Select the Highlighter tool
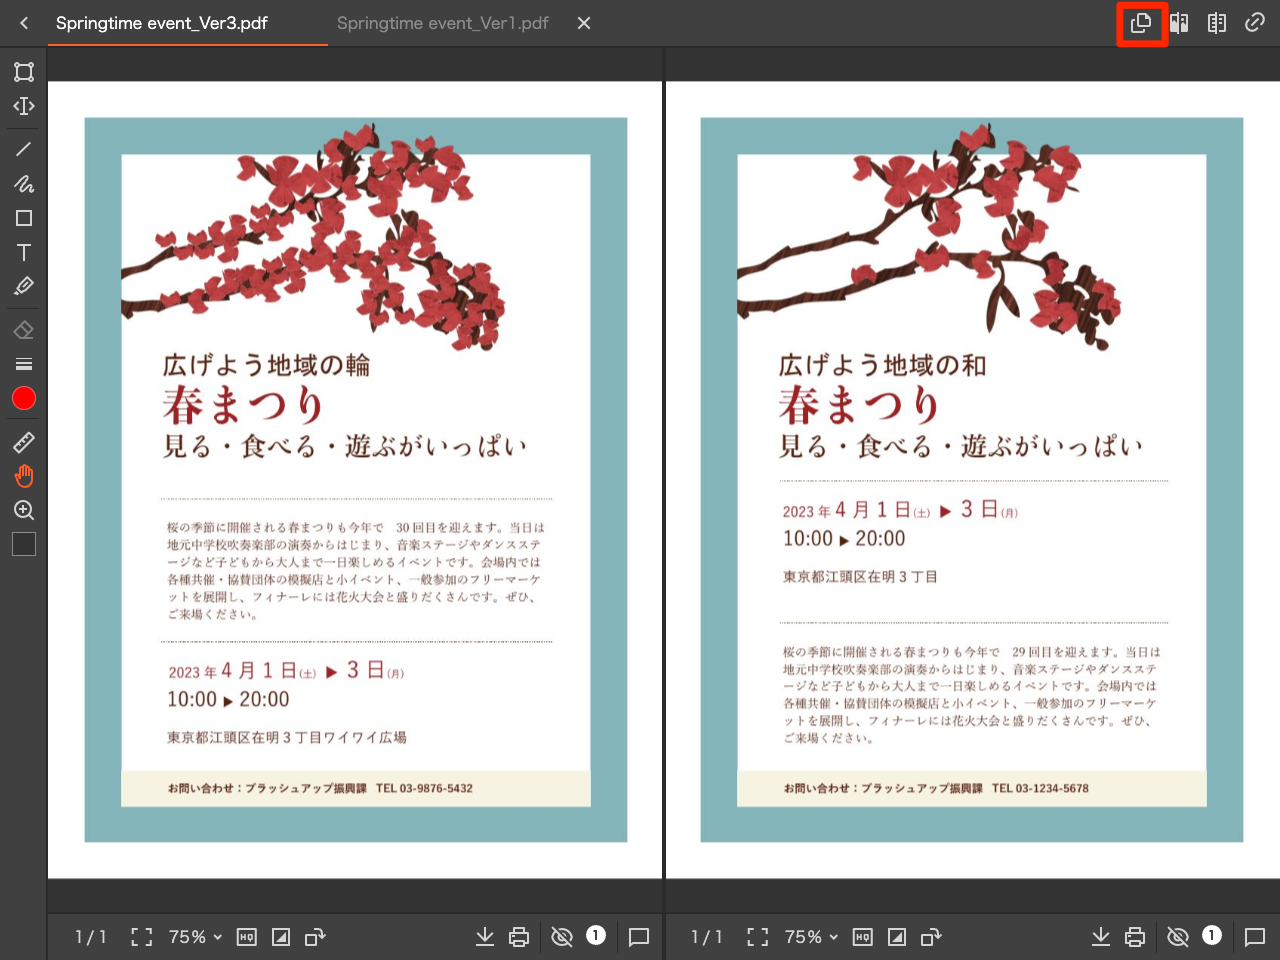Screen dimensions: 1280x960 [23, 286]
